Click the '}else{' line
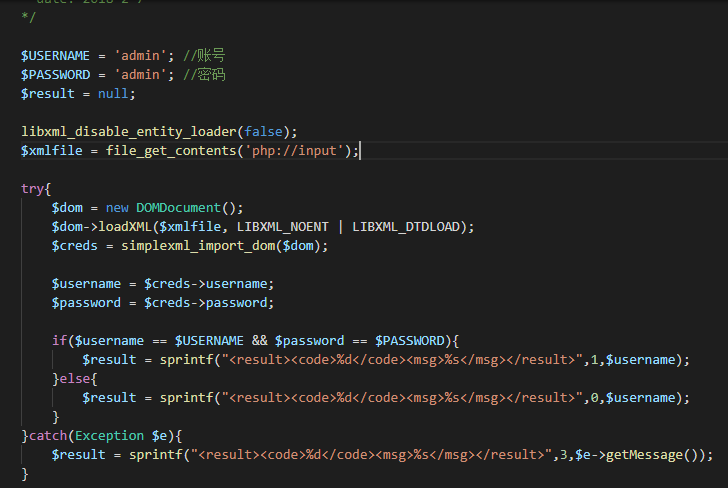 pyautogui.click(x=75, y=379)
